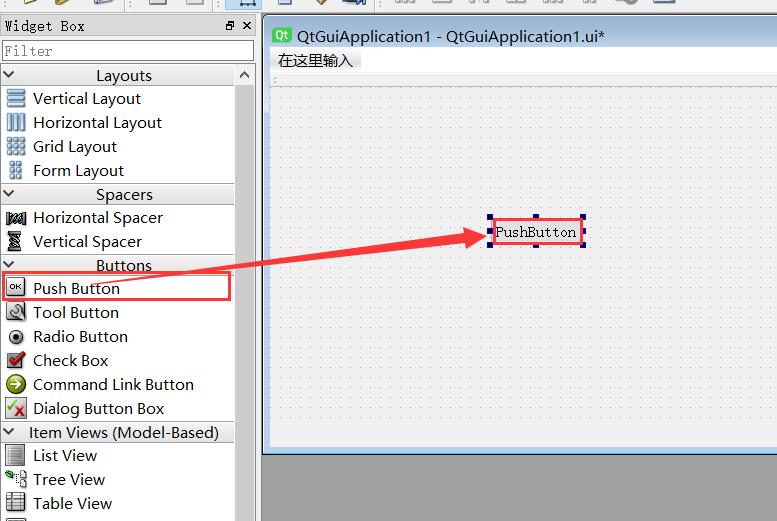This screenshot has width=777, height=521.
Task: Click the Horizontal Layout icon
Action: pos(16,122)
